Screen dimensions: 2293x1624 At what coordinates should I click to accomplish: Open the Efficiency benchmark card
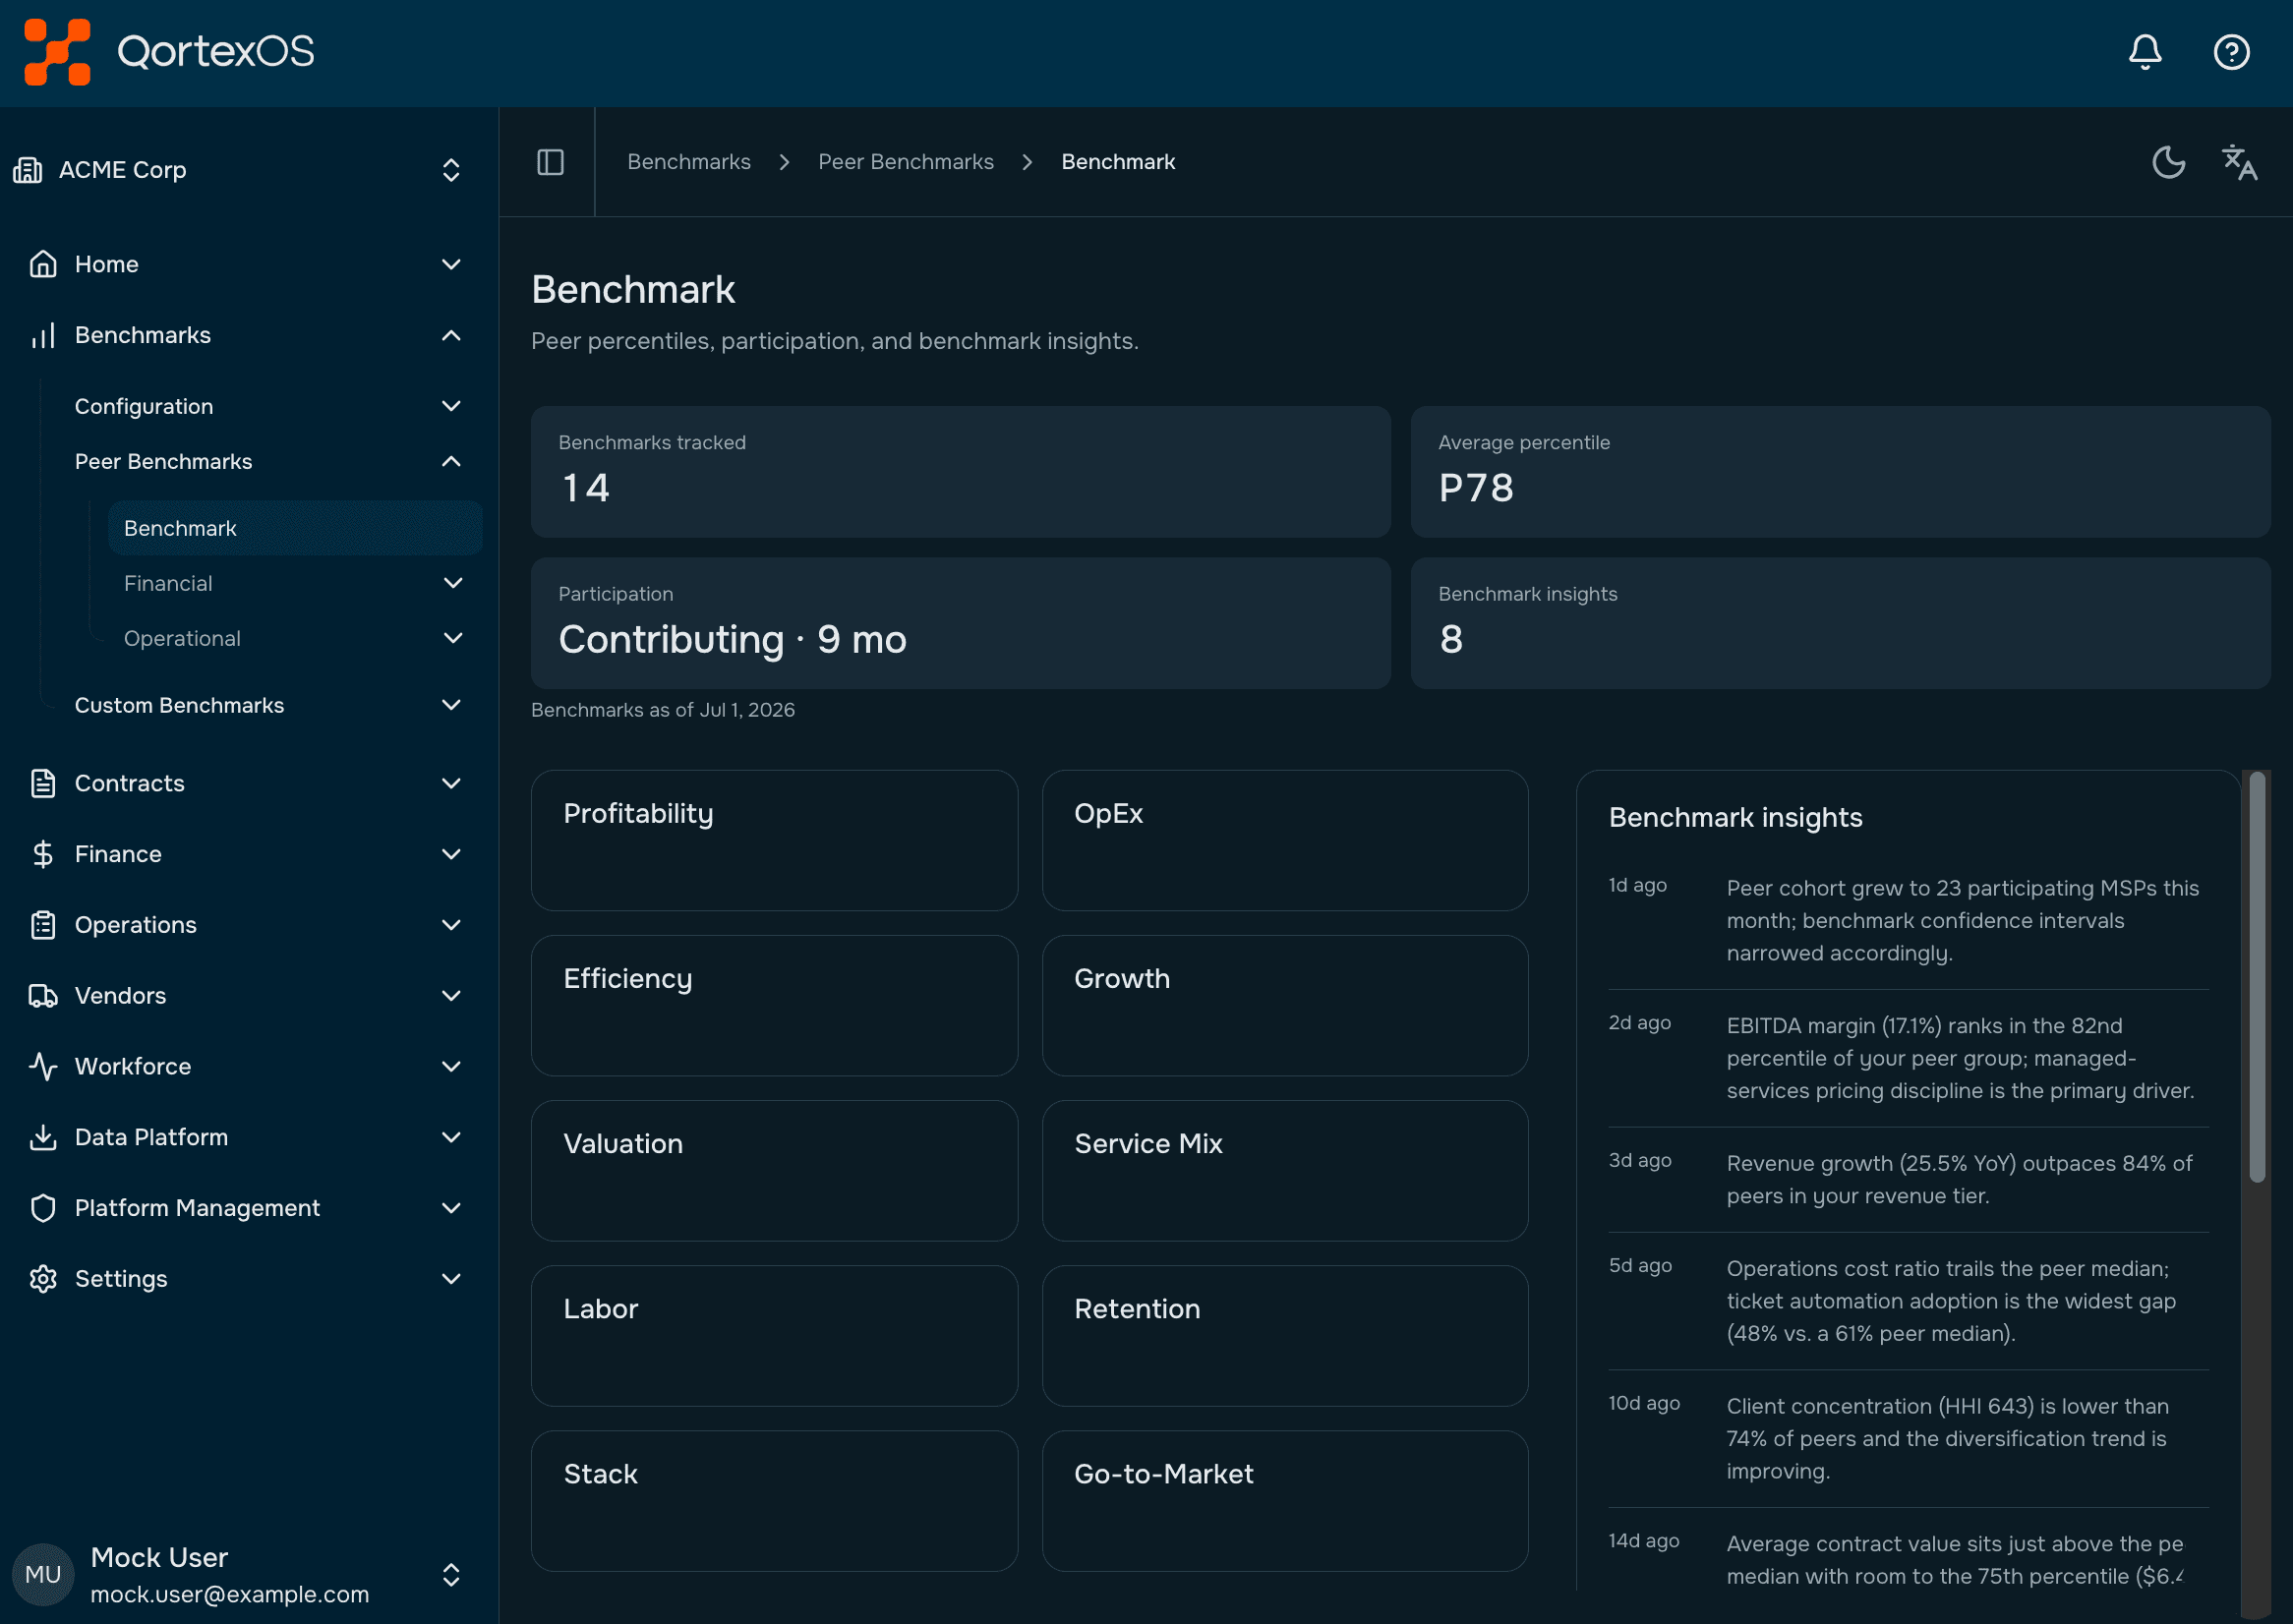[x=774, y=1005]
